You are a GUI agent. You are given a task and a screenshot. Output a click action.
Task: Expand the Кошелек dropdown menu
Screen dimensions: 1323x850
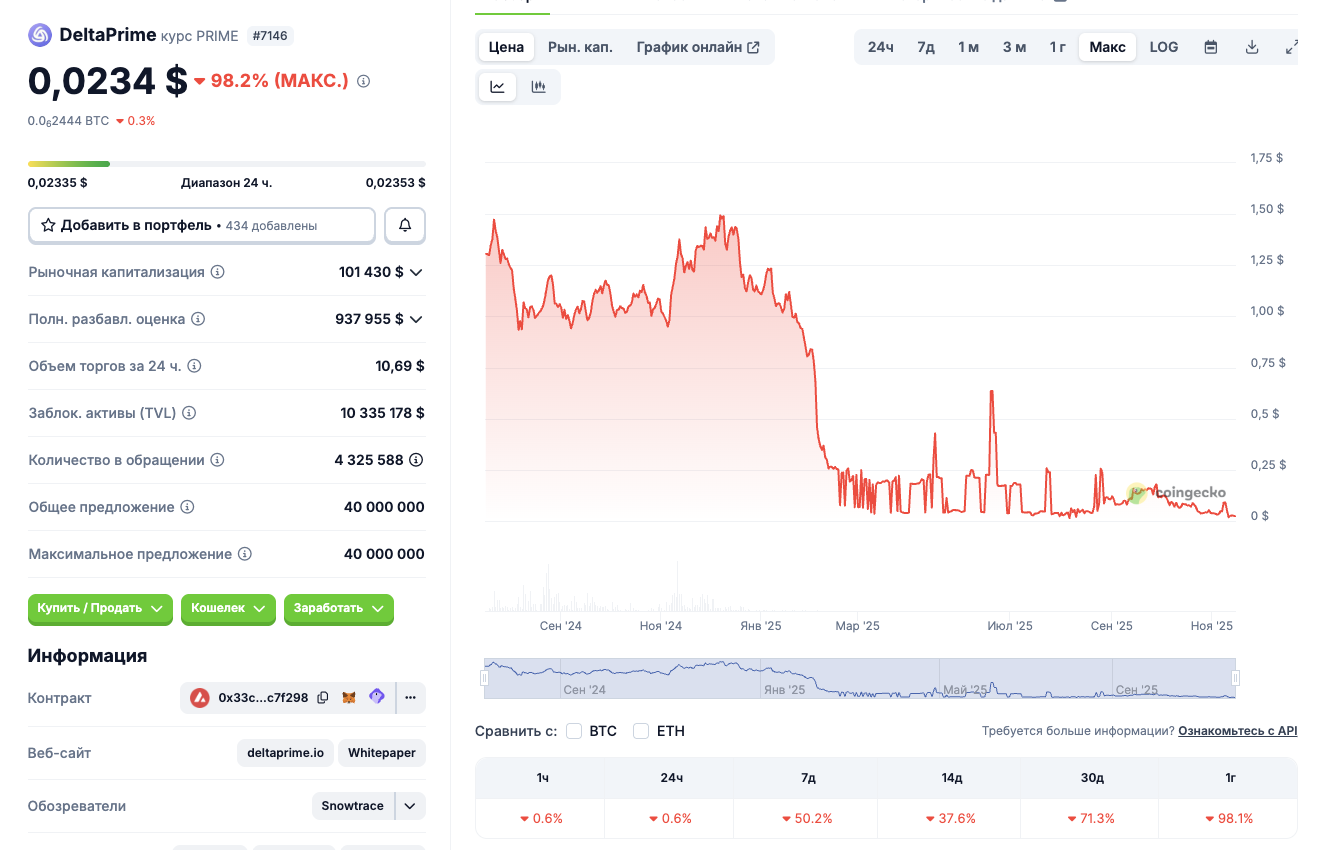click(x=228, y=608)
